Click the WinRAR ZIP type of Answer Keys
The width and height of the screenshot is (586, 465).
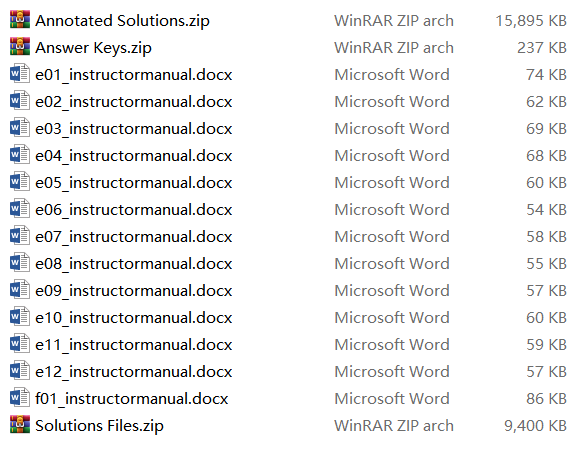394,48
